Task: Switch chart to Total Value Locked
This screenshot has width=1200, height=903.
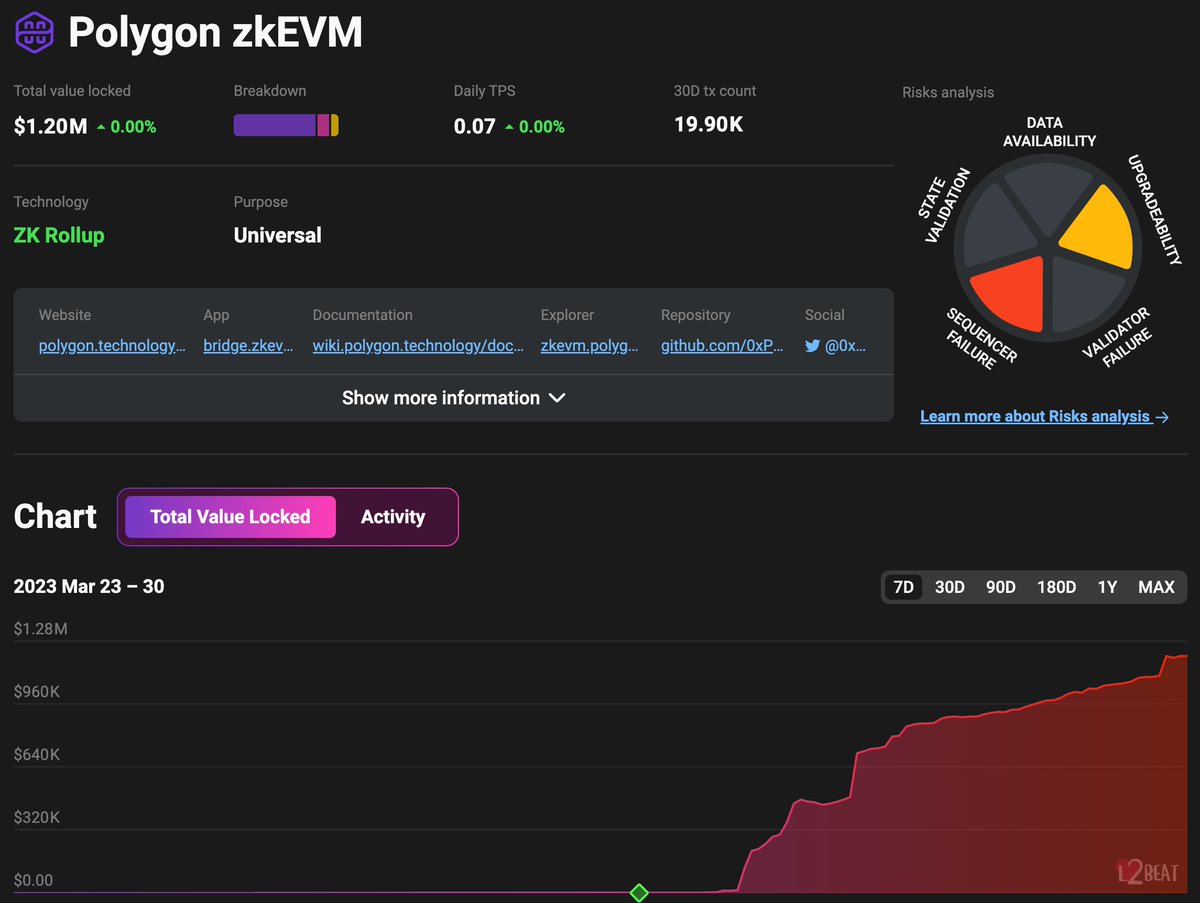Action: click(230, 517)
